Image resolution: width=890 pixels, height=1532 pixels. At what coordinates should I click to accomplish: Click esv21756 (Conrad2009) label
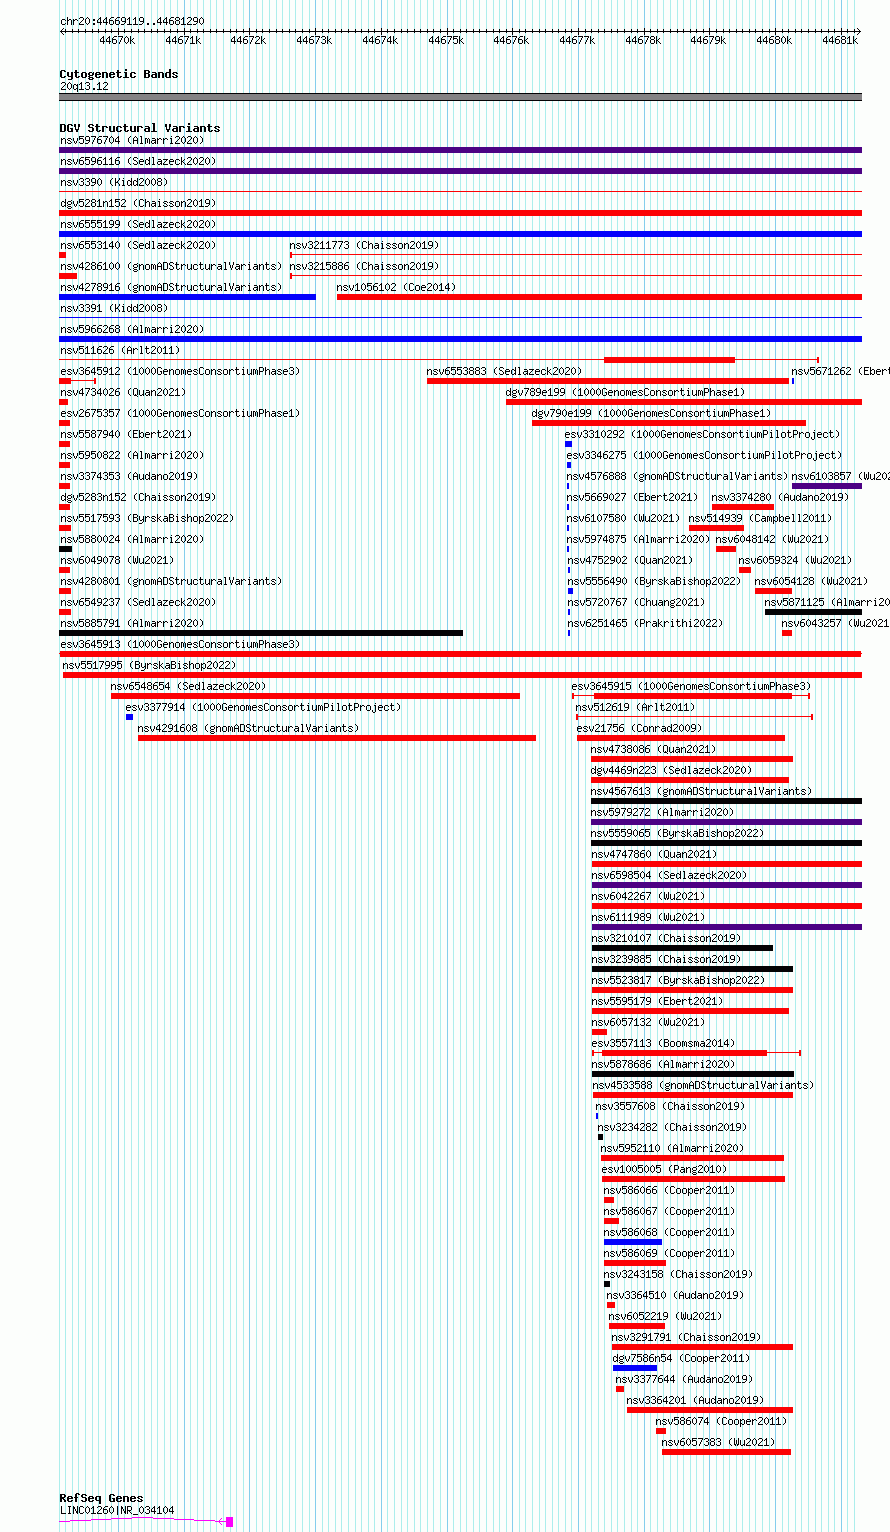(640, 728)
